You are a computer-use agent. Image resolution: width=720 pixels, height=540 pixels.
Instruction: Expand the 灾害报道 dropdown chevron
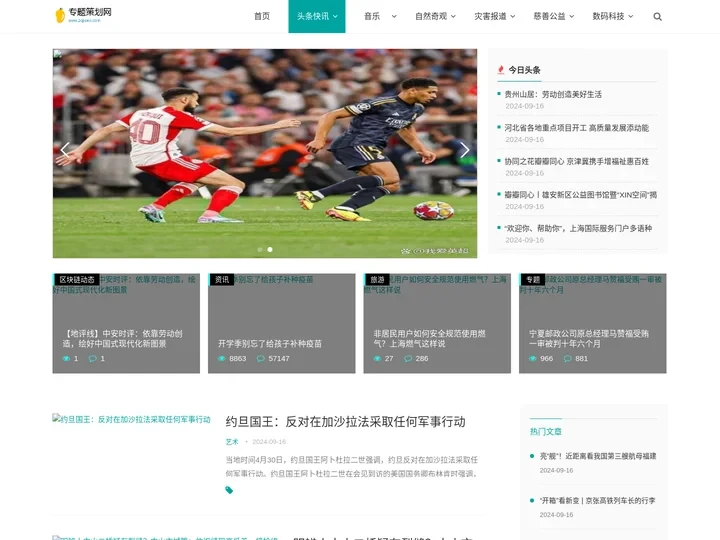[x=512, y=17]
